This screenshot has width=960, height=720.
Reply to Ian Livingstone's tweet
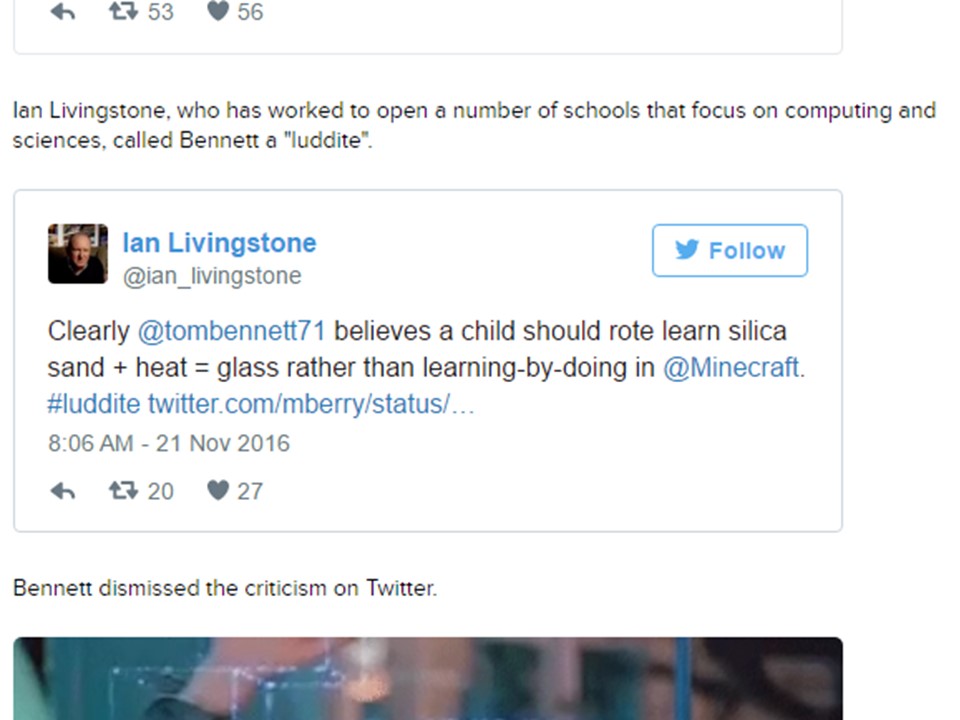click(x=62, y=491)
